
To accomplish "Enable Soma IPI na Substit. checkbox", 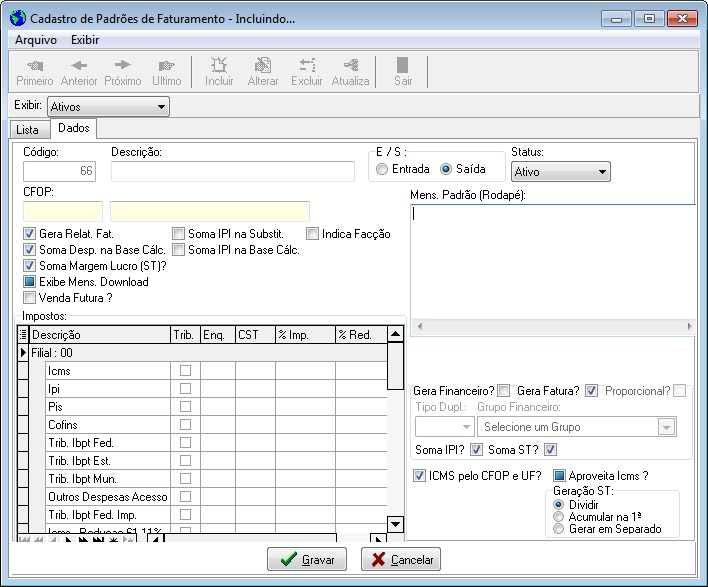I will coord(178,234).
